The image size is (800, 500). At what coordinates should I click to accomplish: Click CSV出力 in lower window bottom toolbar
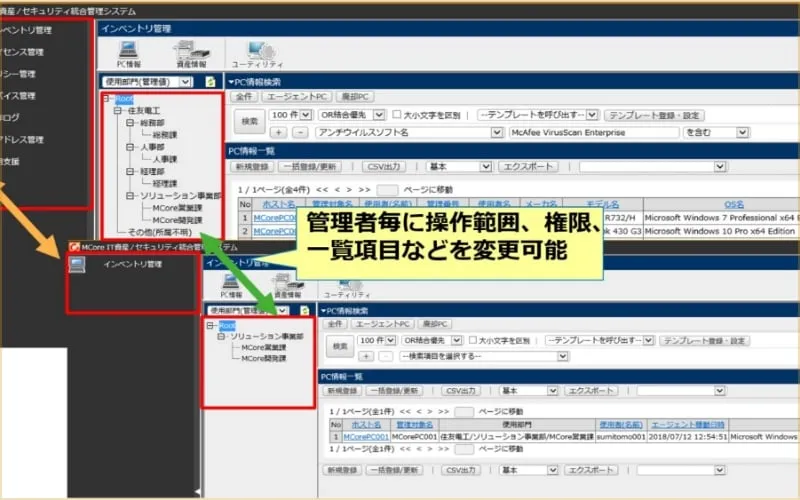point(461,470)
